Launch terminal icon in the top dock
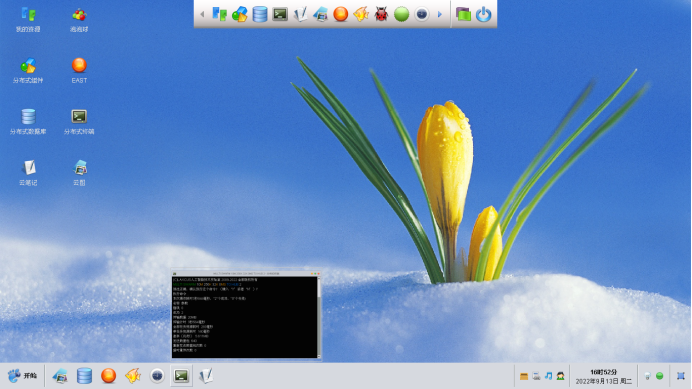Viewport: 692px width, 389px height. tap(280, 14)
